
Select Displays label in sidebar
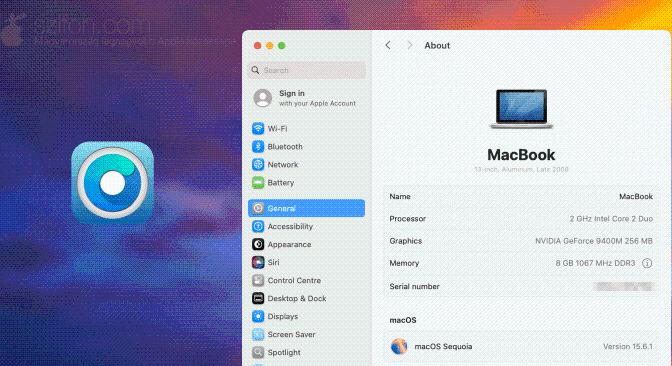[283, 316]
